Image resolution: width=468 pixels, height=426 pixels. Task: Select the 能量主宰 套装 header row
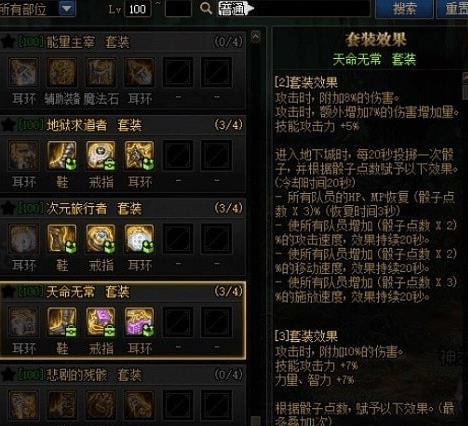123,42
